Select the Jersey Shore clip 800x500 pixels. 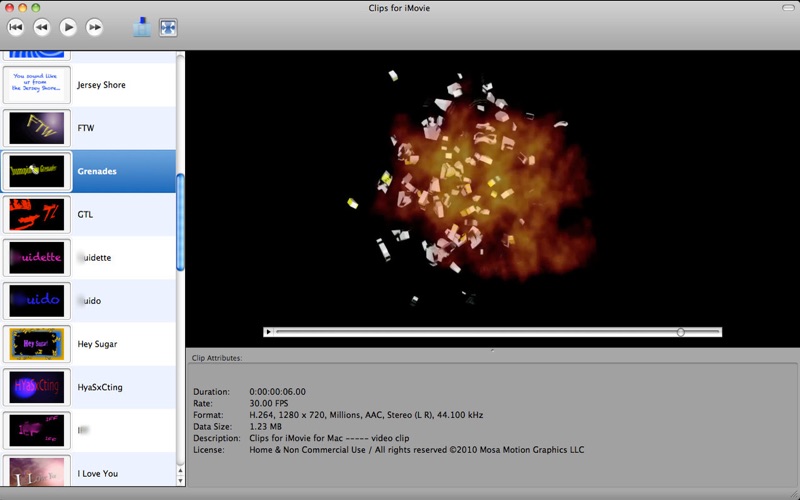coord(101,85)
